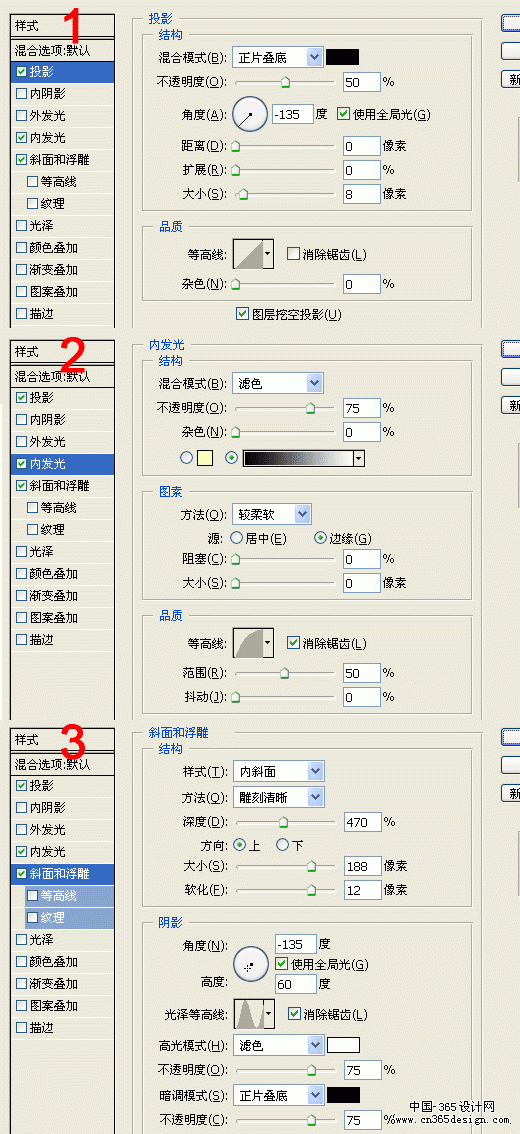Viewport: 520px width, 1134px height.
Task: Click the white highlight mode color box
Action: [x=344, y=1045]
